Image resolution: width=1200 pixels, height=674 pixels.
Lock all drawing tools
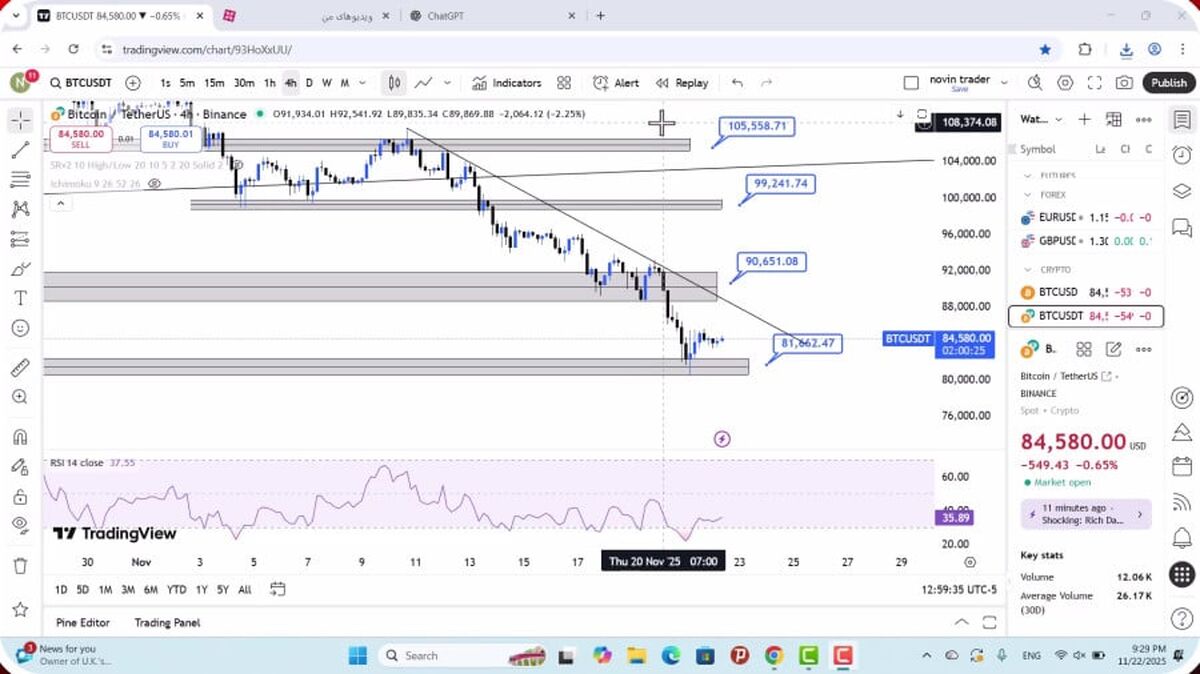tap(20, 496)
